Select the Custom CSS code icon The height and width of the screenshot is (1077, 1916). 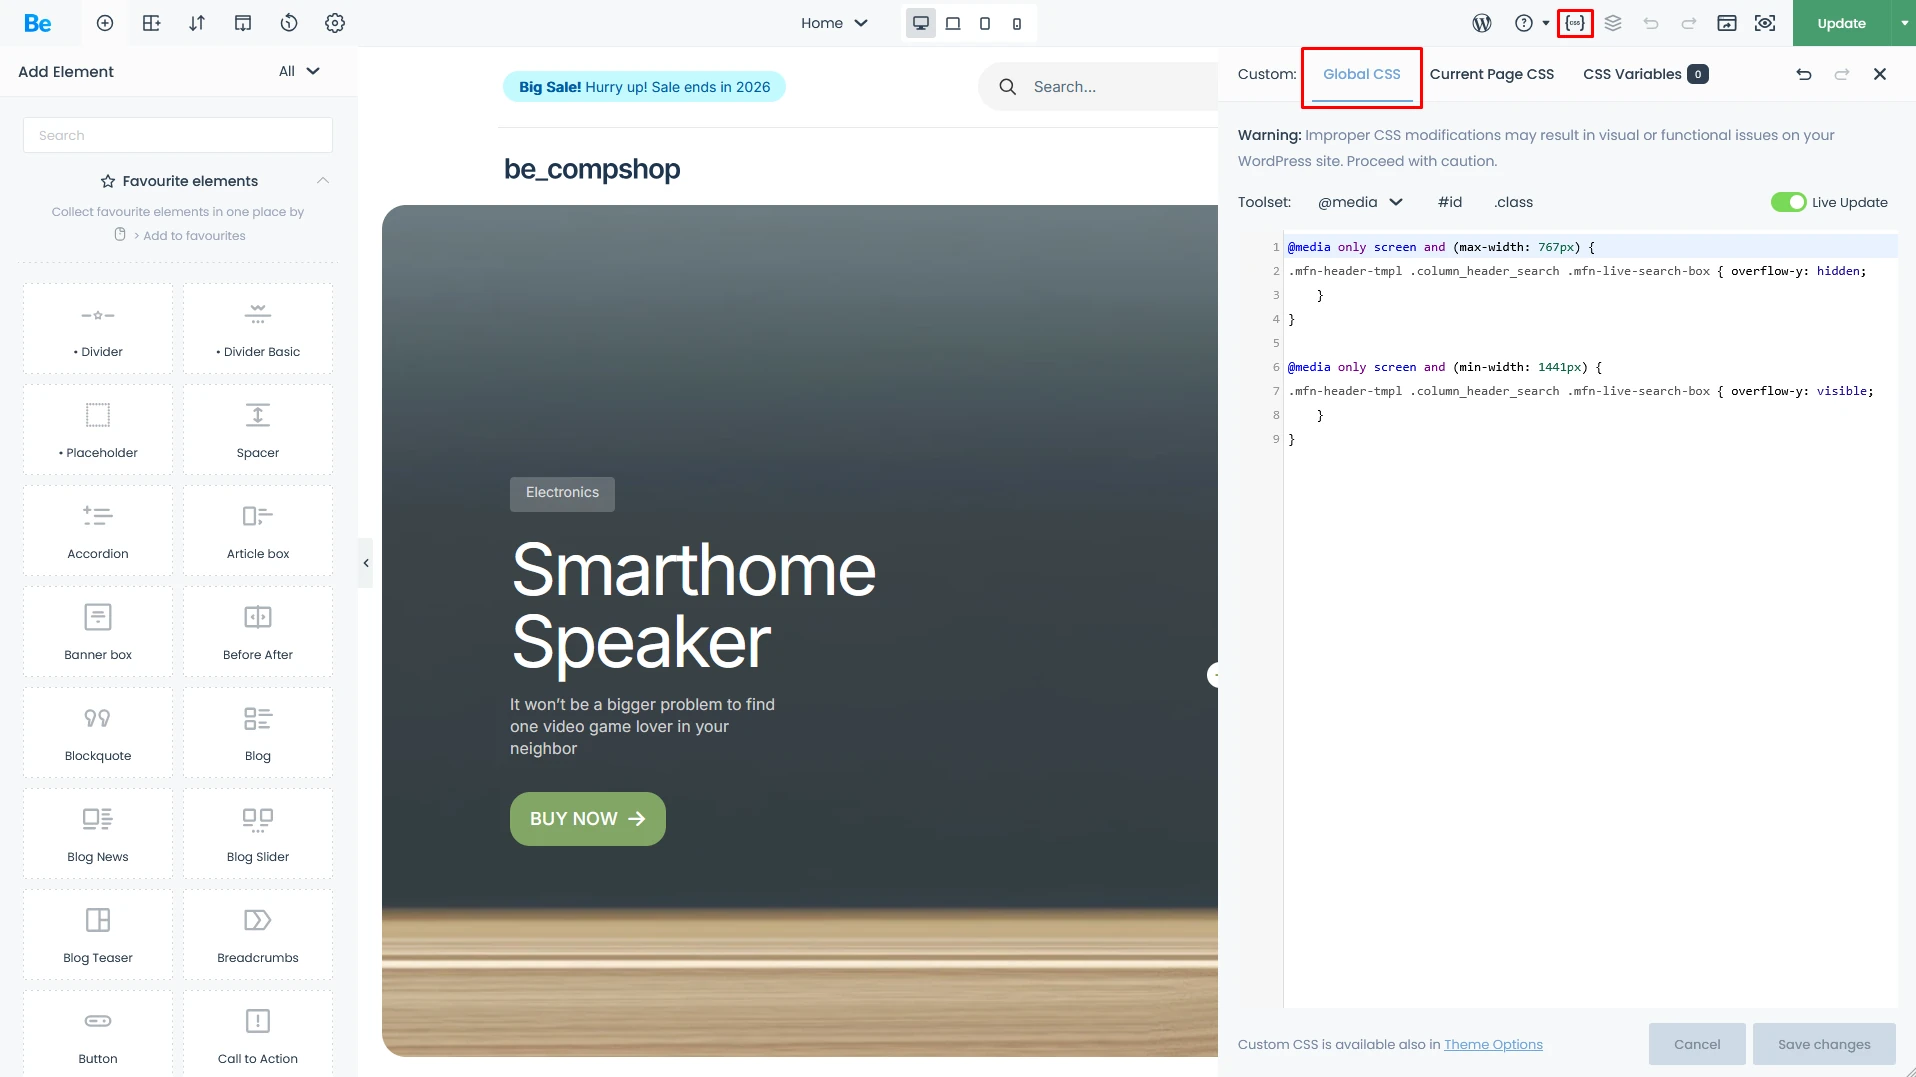[x=1573, y=23]
